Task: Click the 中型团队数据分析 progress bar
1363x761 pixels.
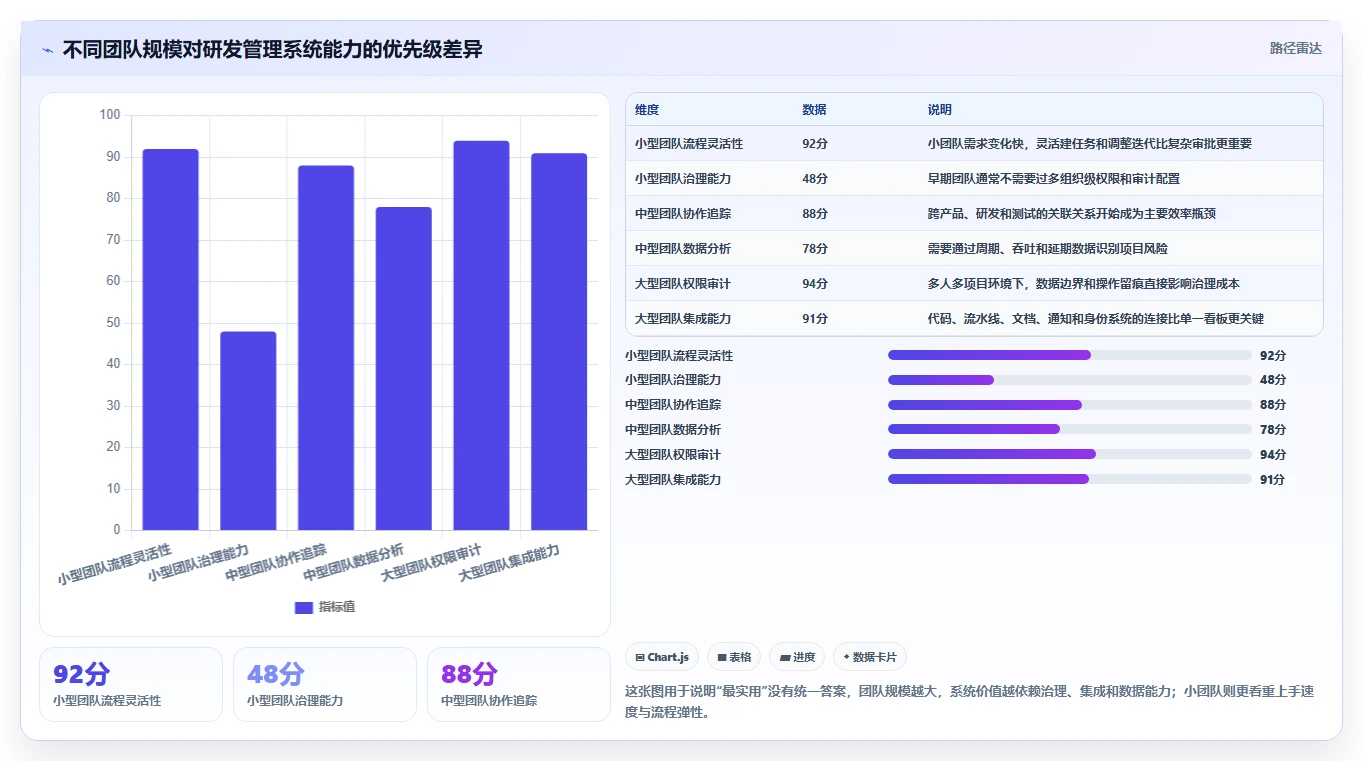Action: [x=1070, y=429]
